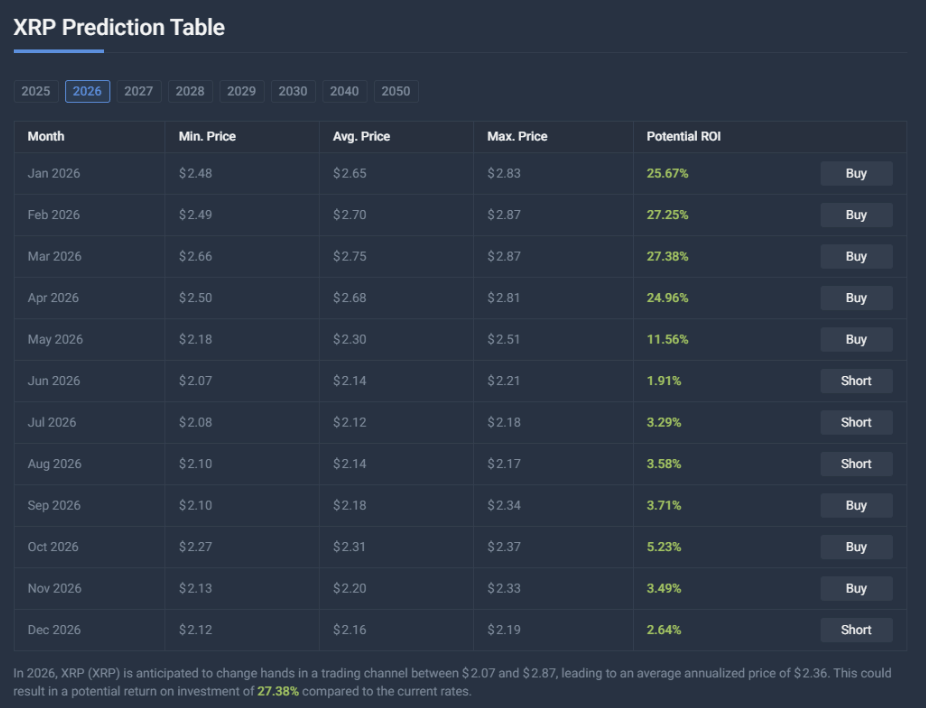Viewport: 926px width, 708px height.
Task: Select the 2025 year tab
Action: [x=36, y=91]
